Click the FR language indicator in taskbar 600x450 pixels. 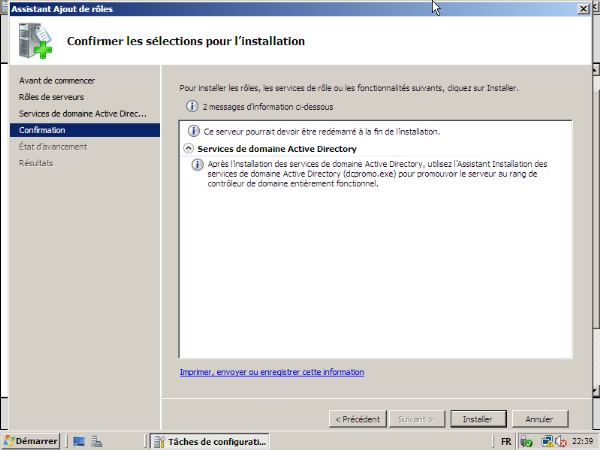(x=506, y=441)
